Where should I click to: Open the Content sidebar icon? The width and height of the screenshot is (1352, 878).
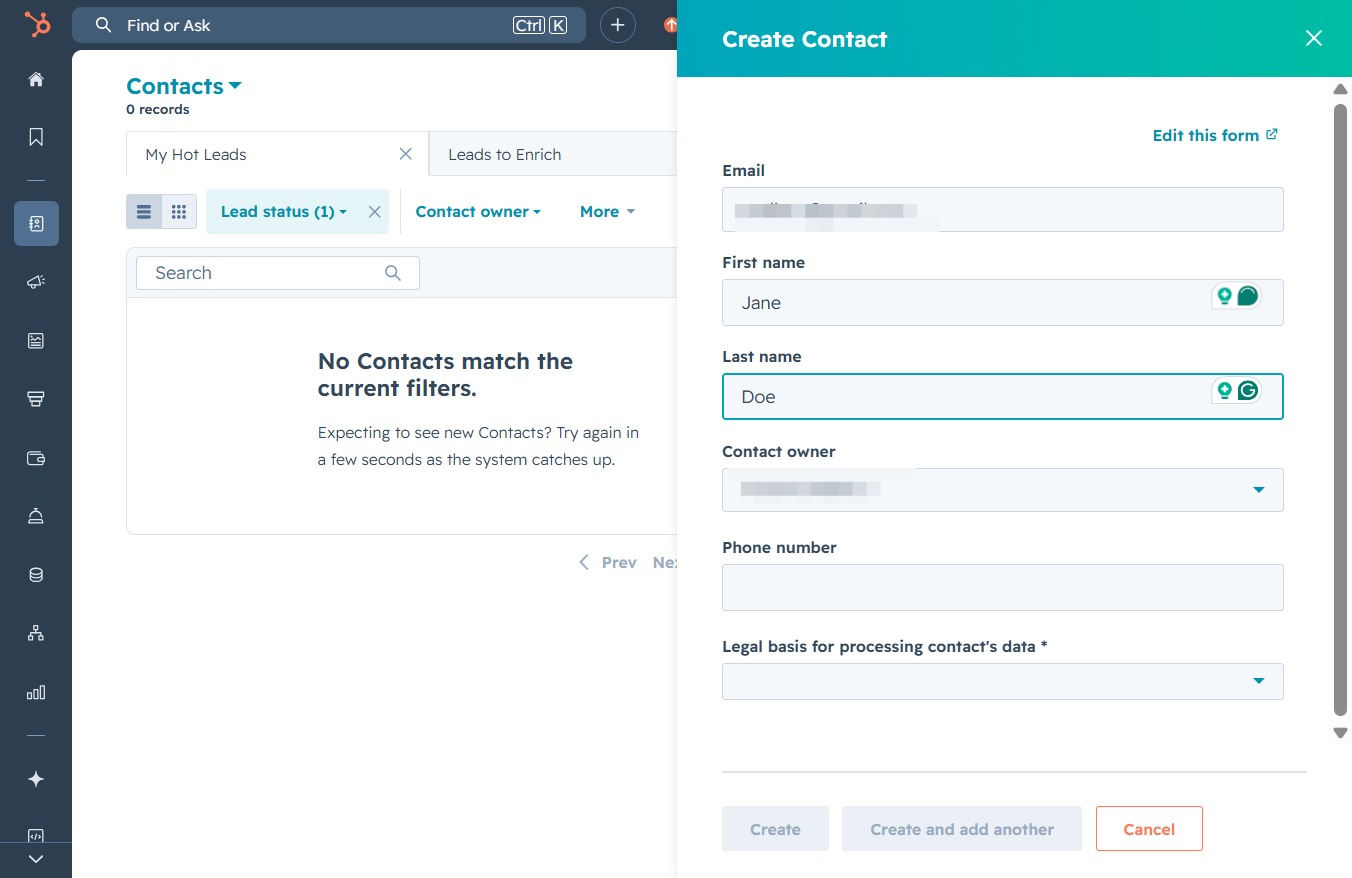[x=36, y=341]
